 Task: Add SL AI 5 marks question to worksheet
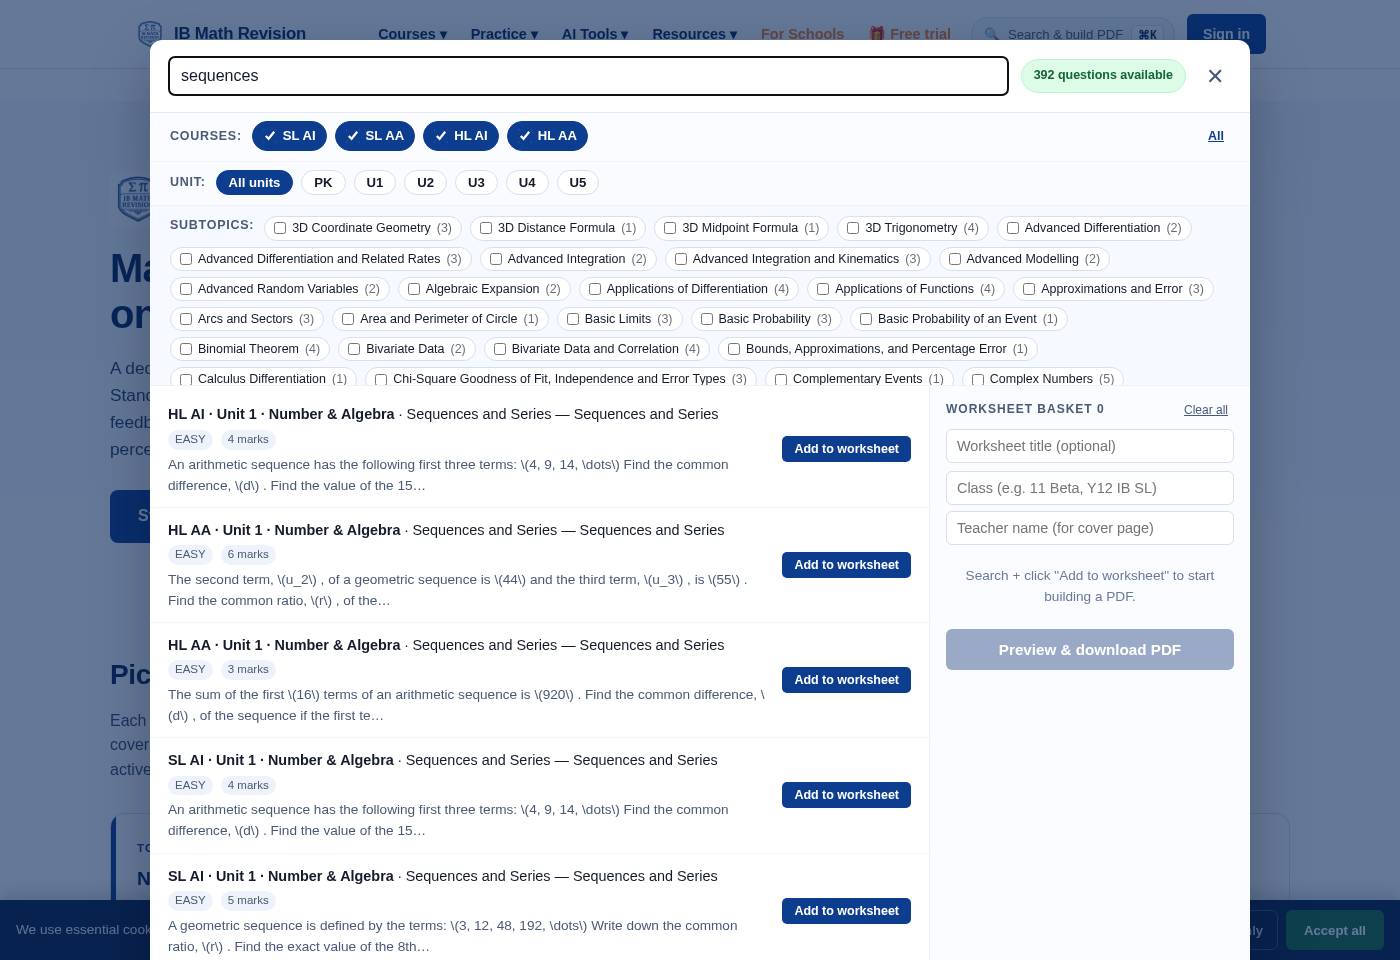(x=846, y=911)
